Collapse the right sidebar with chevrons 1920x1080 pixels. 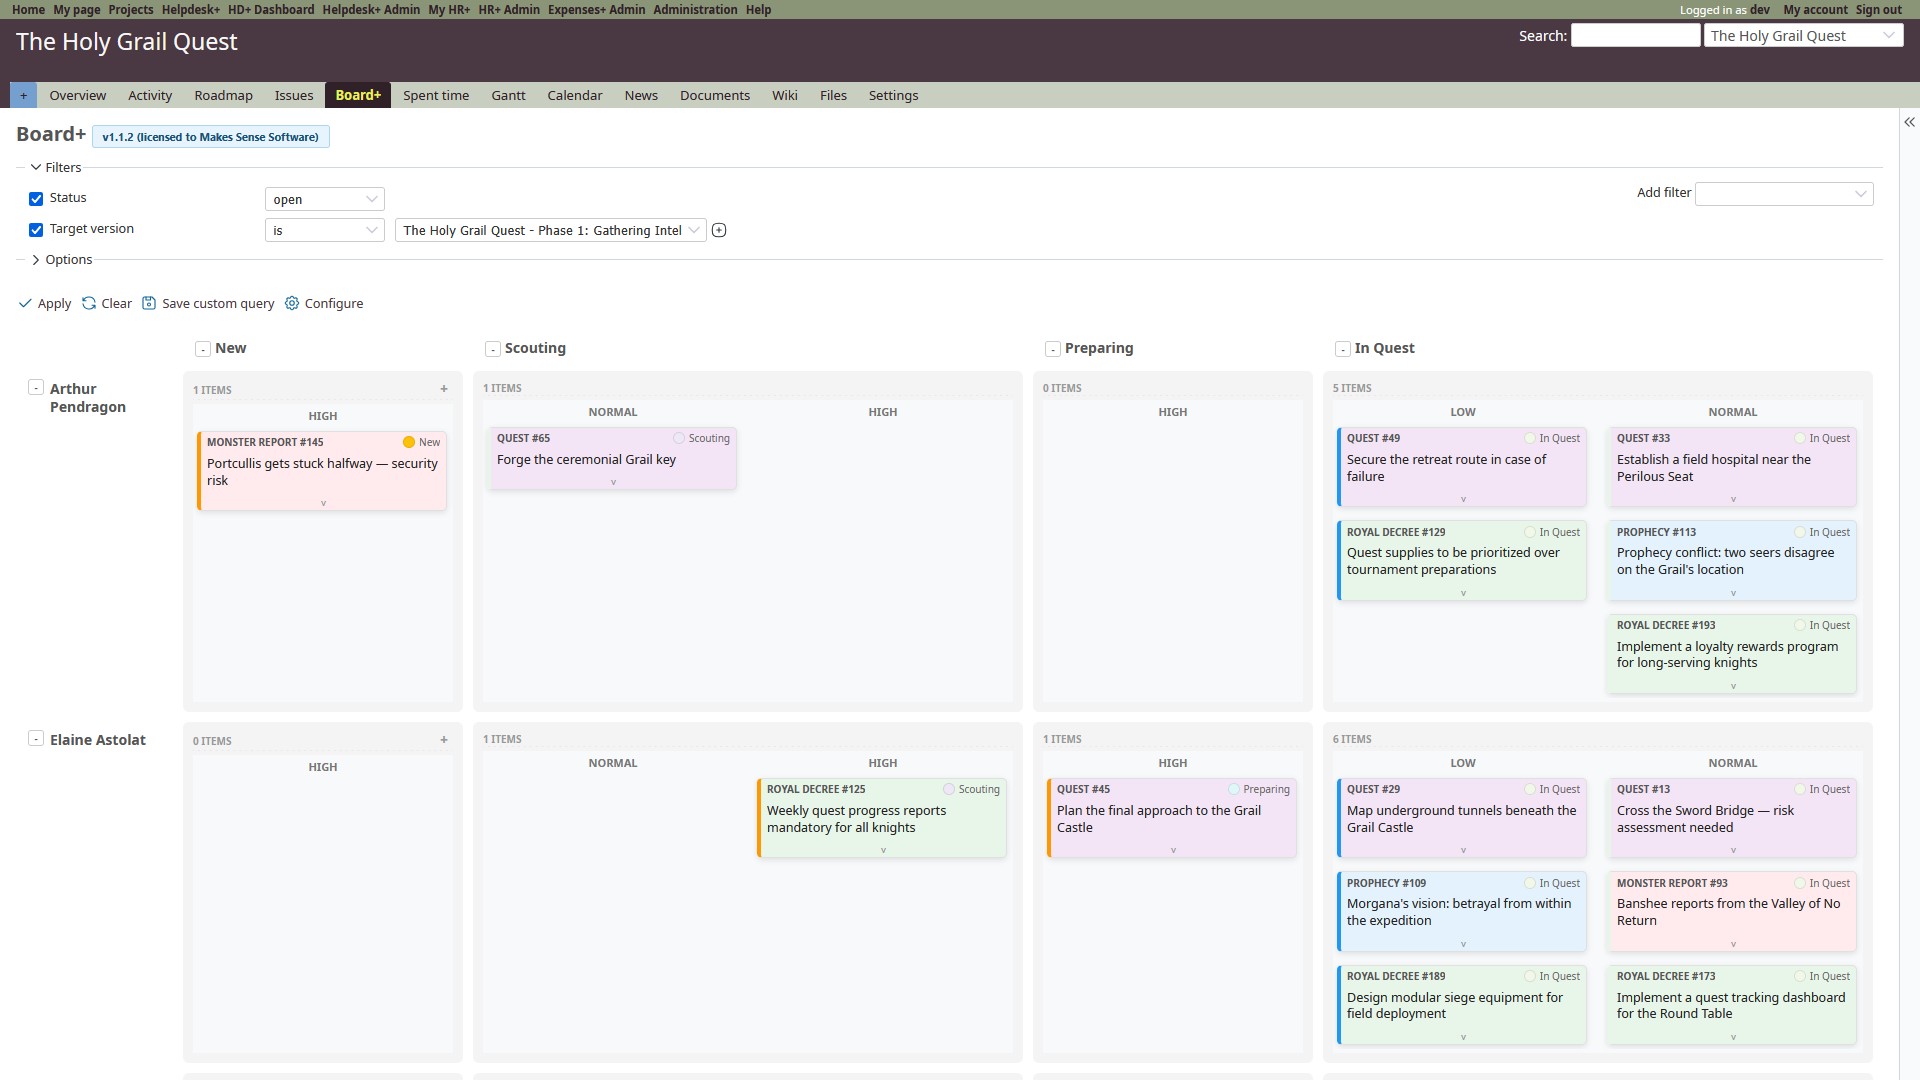[x=1909, y=122]
